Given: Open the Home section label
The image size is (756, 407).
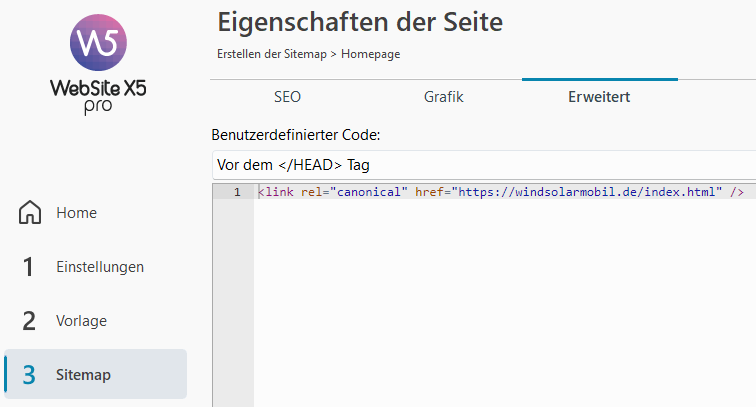Looking at the screenshot, I should pyautogui.click(x=77, y=213).
